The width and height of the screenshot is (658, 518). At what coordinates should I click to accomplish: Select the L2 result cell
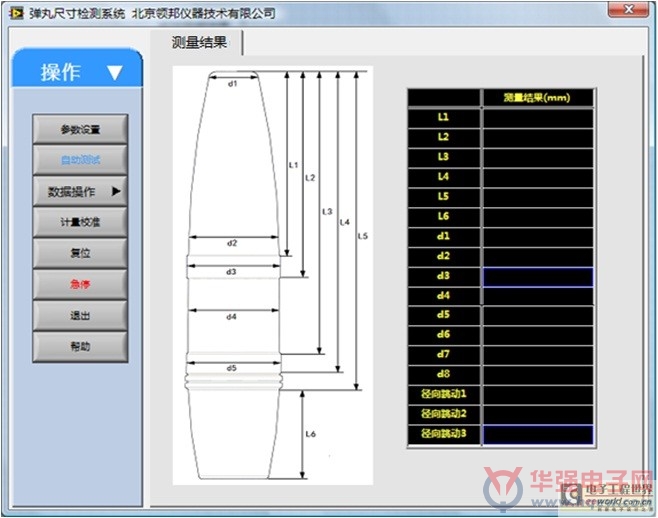coord(538,137)
